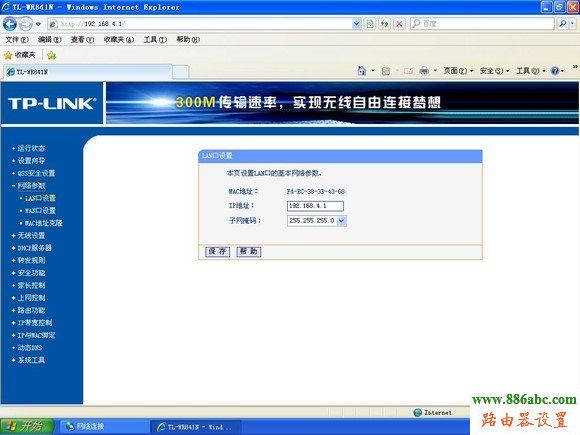Switch to 网络连接 taskbar window
This screenshot has height=435, width=580.
coord(104,427)
